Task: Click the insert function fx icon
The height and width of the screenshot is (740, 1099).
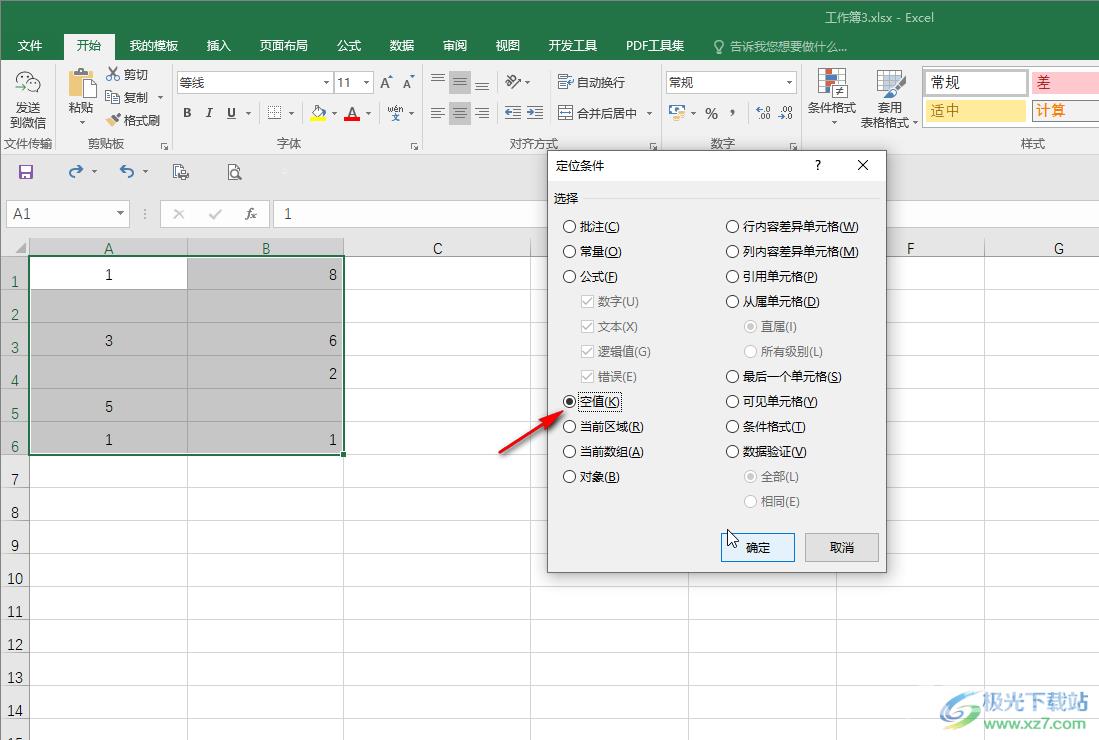Action: click(x=250, y=214)
